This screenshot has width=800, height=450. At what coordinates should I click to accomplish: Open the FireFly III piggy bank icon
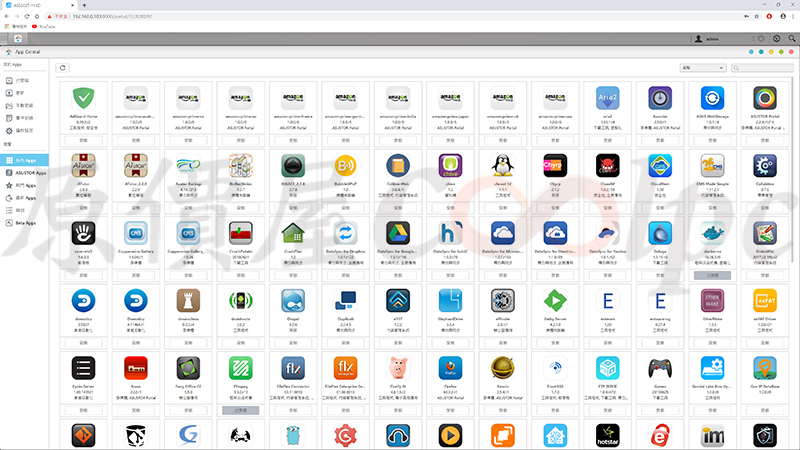pyautogui.click(x=398, y=368)
